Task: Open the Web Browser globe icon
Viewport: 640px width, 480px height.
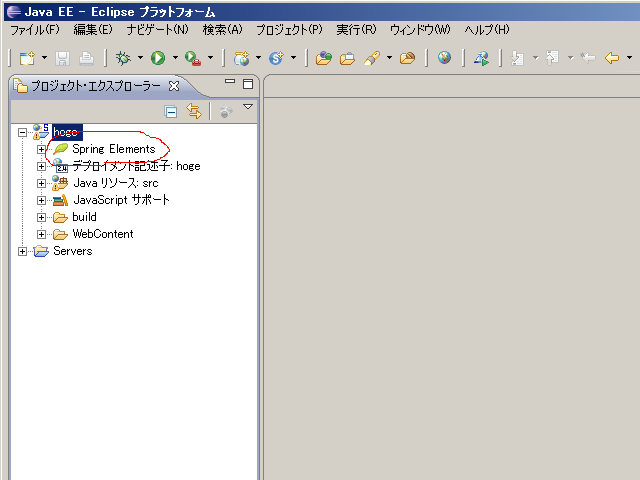Action: (x=444, y=58)
